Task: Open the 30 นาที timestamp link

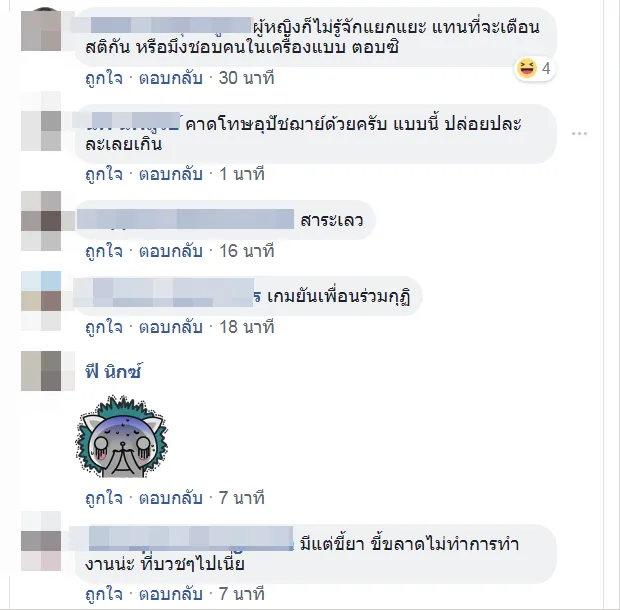Action: coord(246,78)
